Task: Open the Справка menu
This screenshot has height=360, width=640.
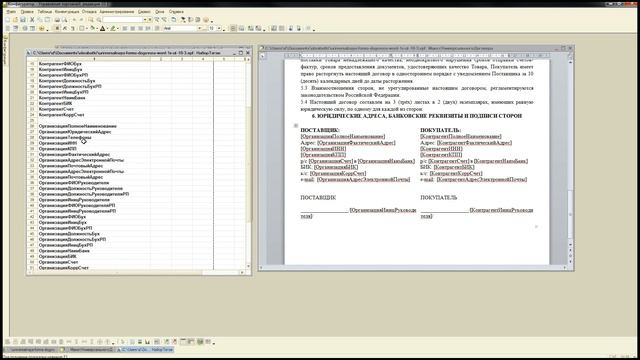Action: 176,12
